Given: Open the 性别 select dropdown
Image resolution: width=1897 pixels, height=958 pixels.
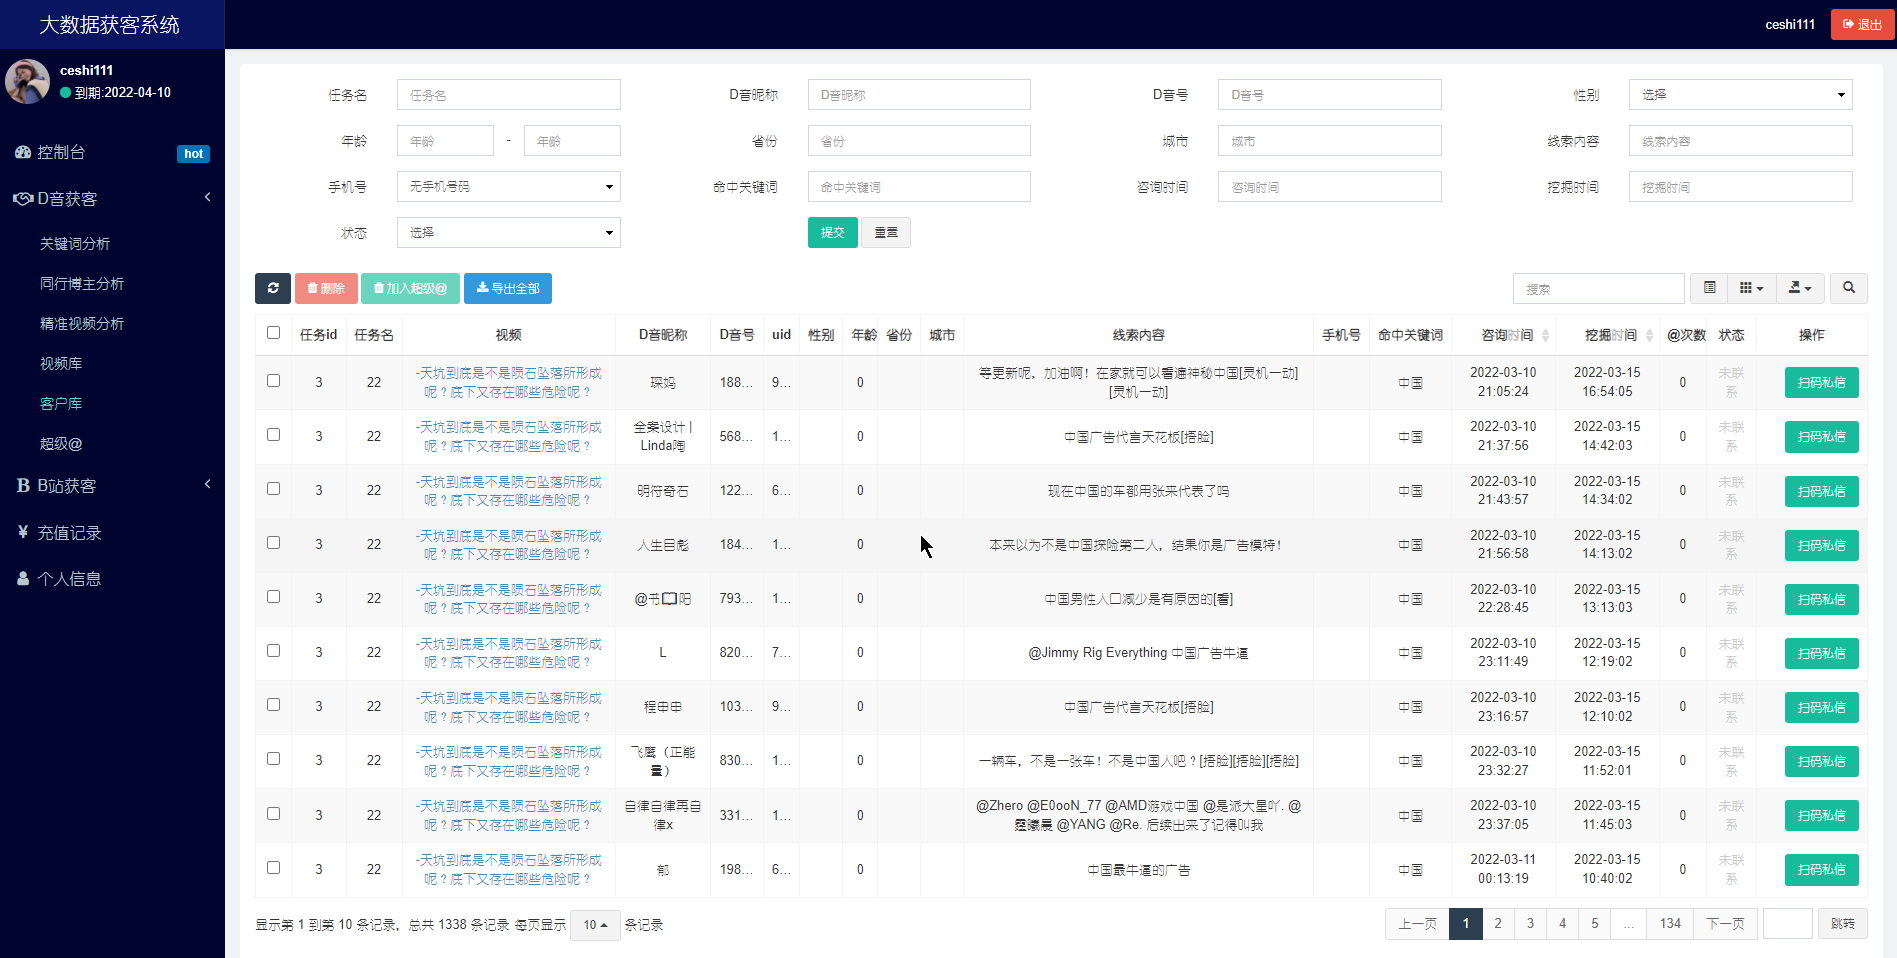Looking at the screenshot, I should 1740,95.
